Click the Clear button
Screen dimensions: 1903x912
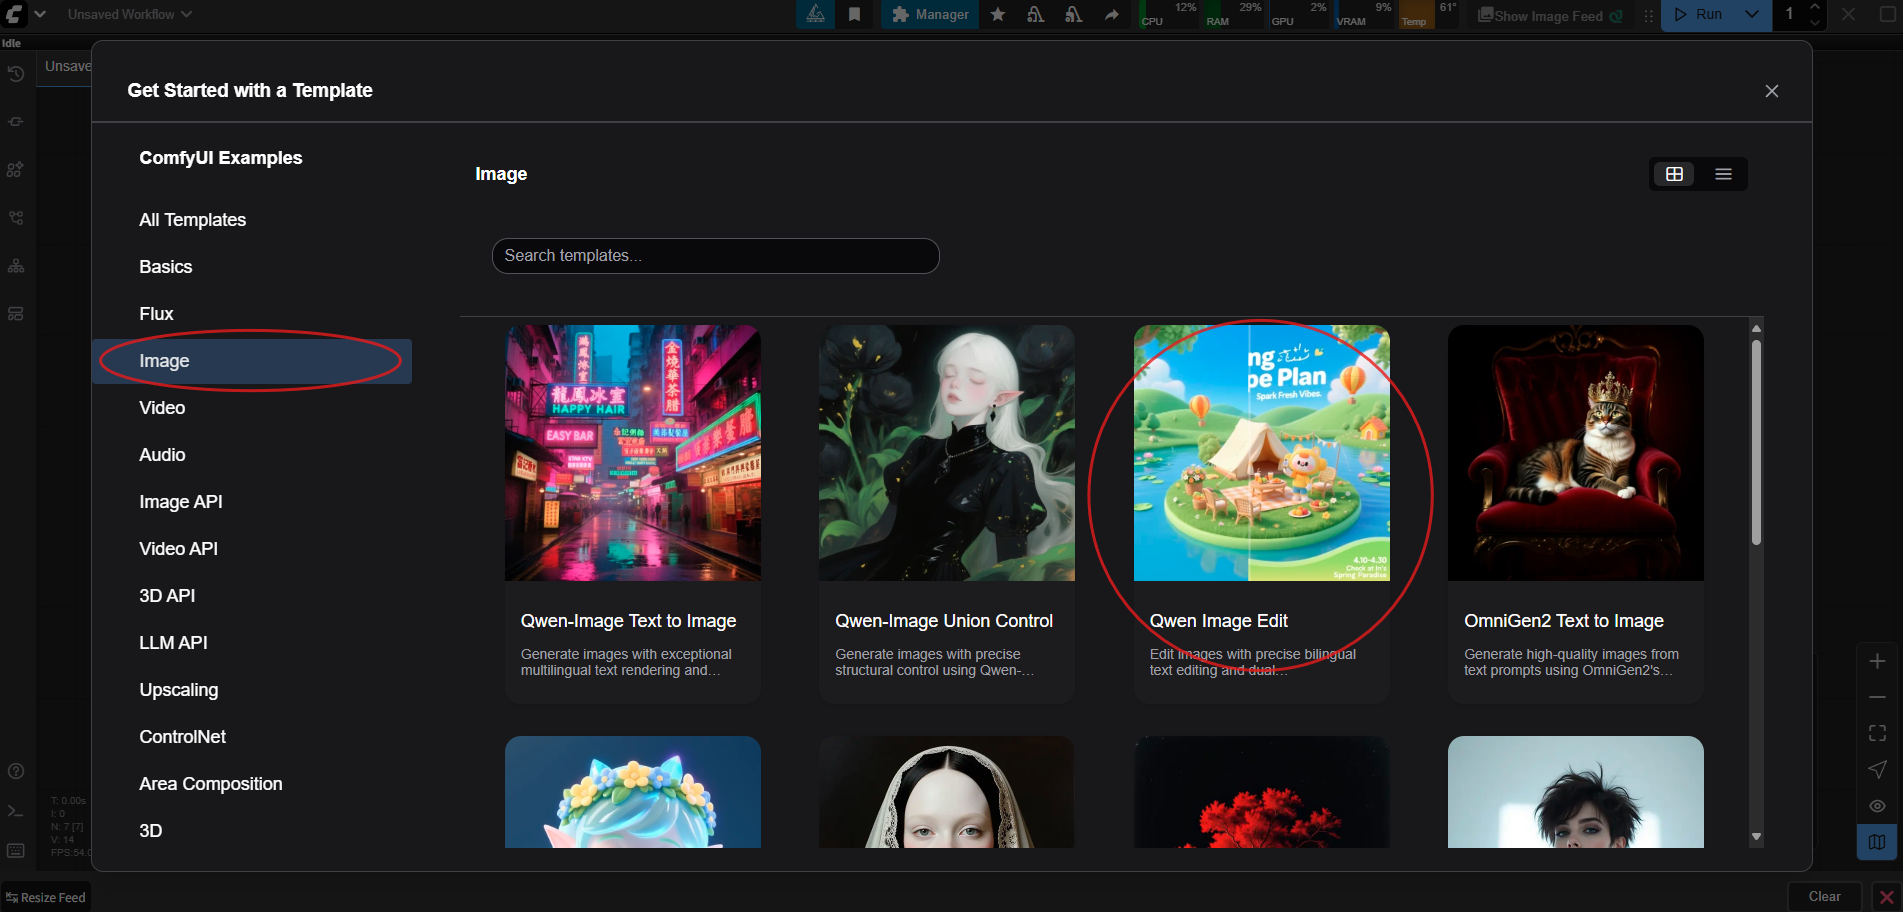[x=1824, y=897]
